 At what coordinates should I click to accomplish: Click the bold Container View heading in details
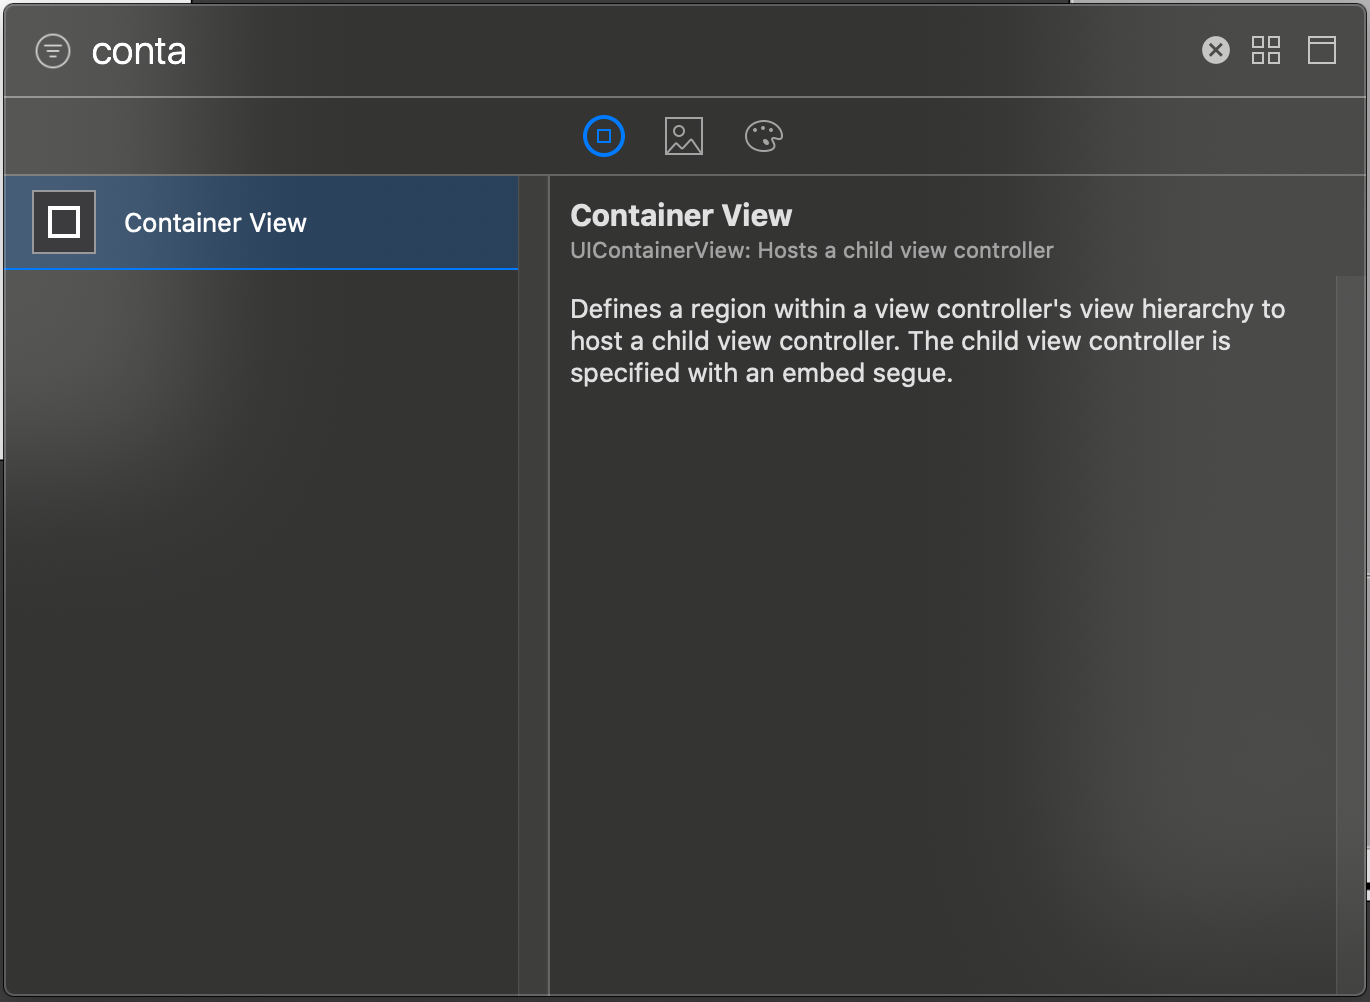(681, 215)
